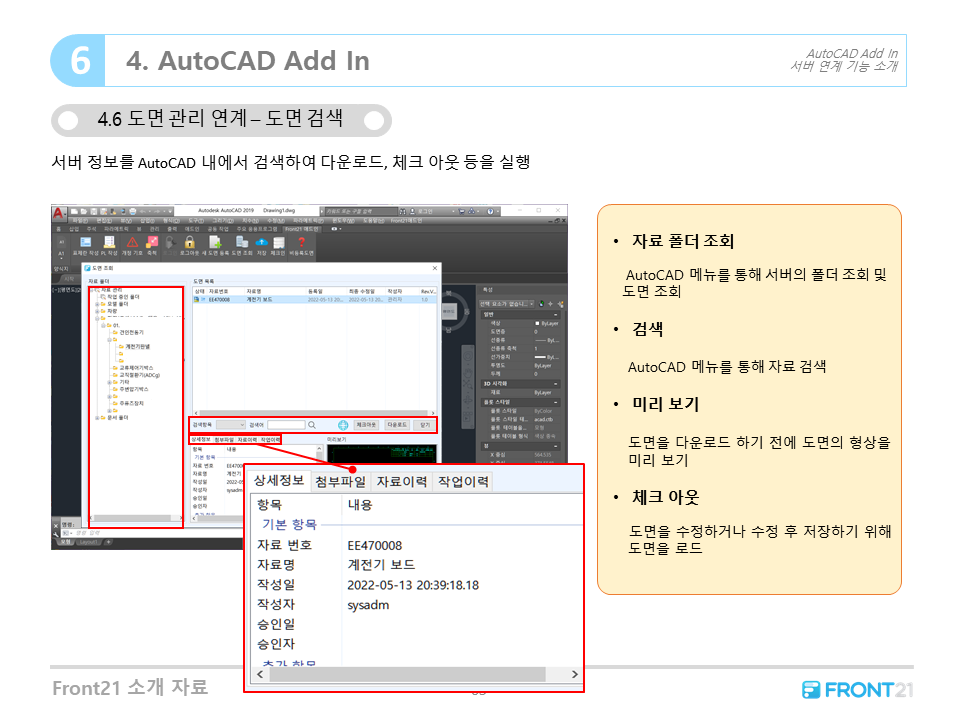Click the right scroll arrow in enlarged detail view
Viewport: 960px width, 720px height.
coord(574,674)
